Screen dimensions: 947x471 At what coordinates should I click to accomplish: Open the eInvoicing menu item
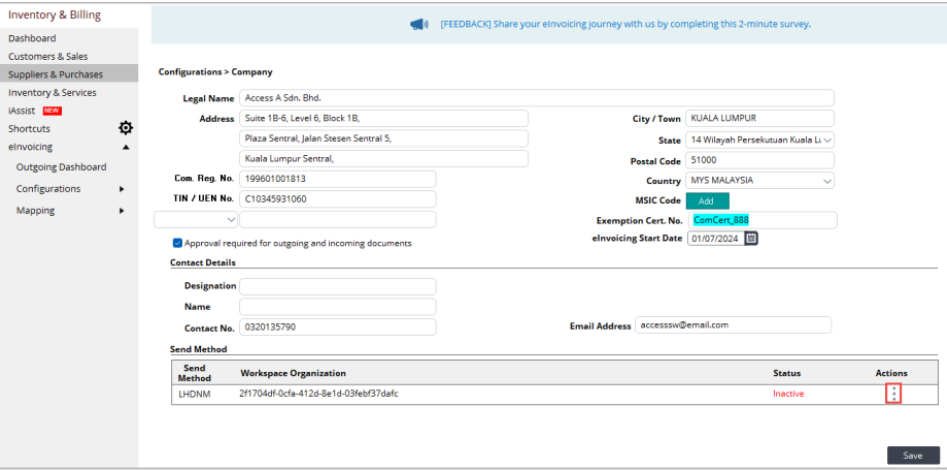(x=30, y=147)
